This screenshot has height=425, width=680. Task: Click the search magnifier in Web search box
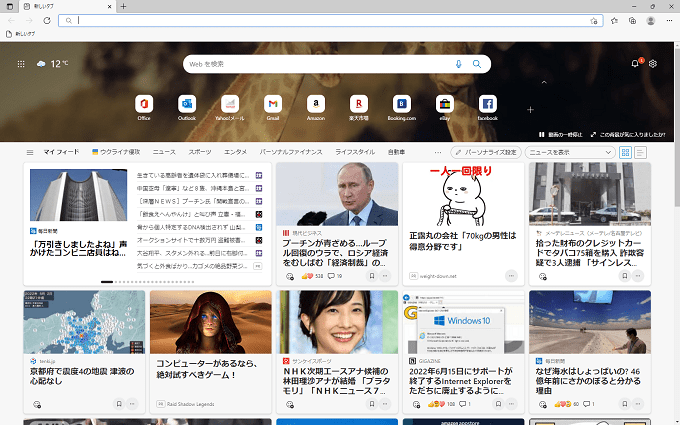[x=477, y=64]
